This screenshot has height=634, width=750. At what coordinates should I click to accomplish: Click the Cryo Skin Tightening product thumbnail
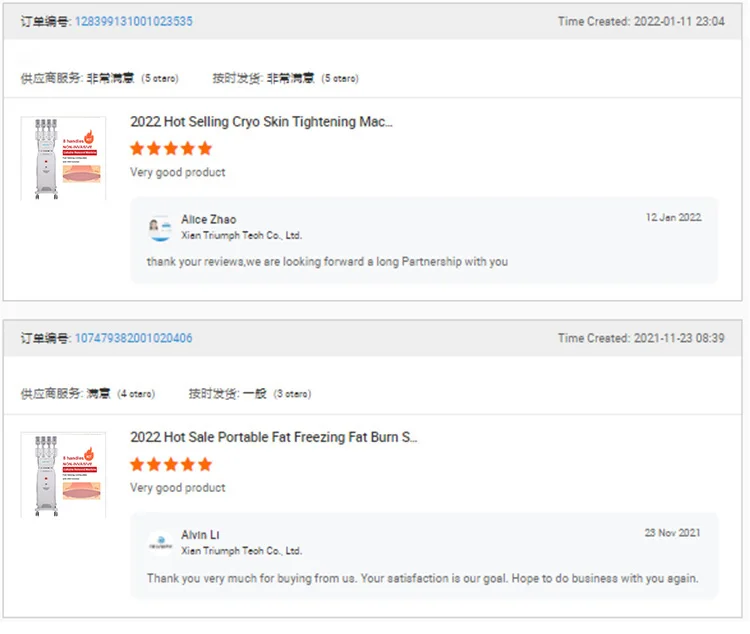click(x=63, y=158)
